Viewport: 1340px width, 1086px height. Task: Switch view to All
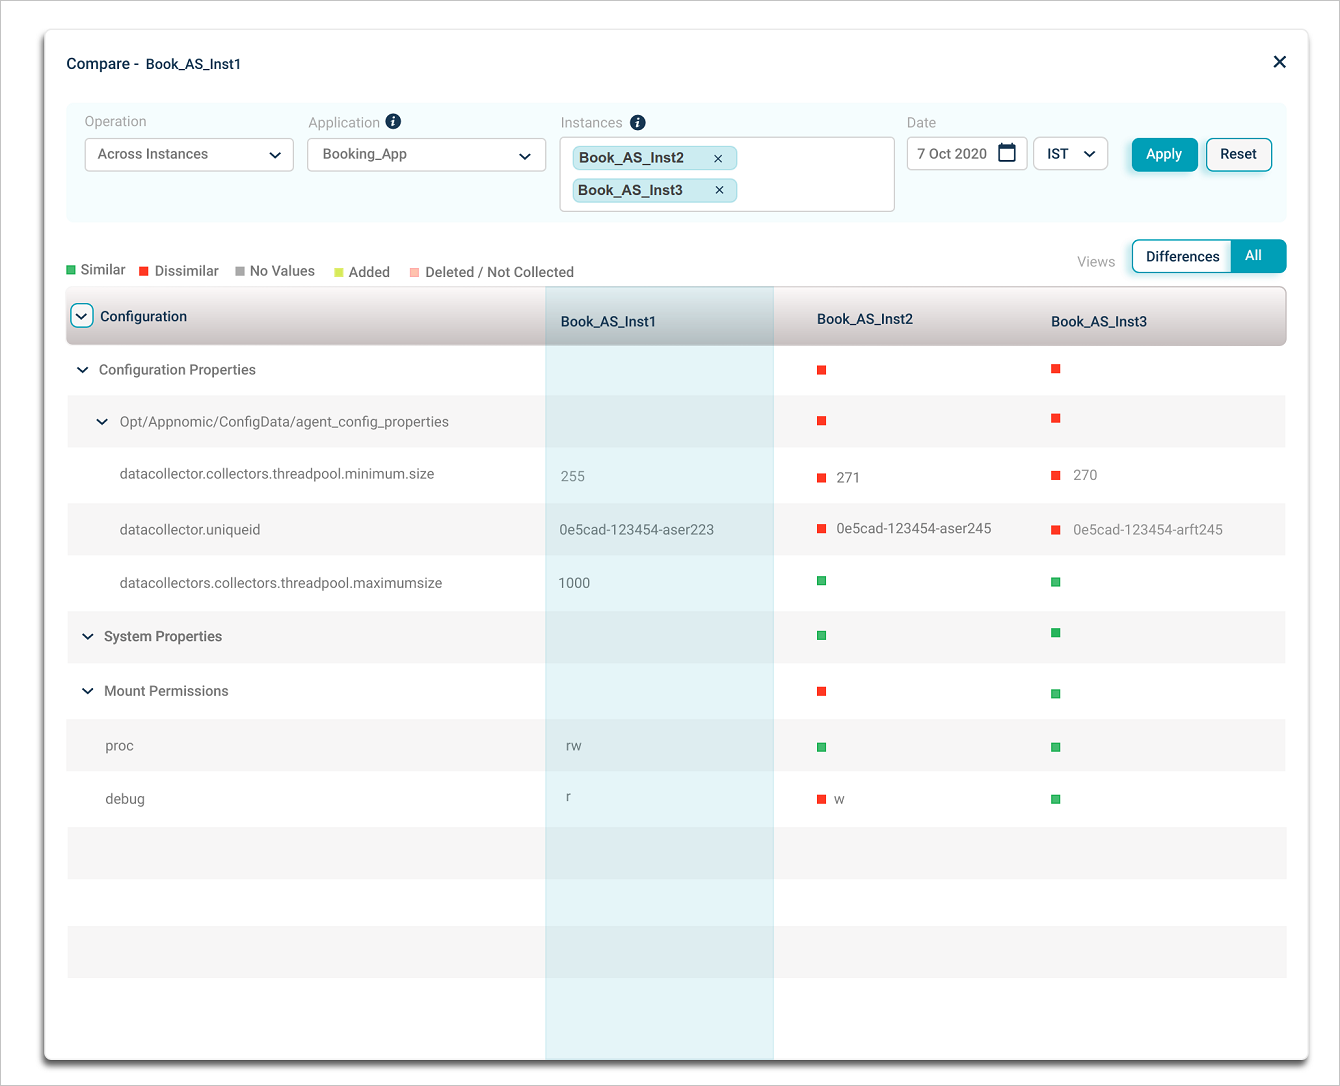[x=1253, y=256]
